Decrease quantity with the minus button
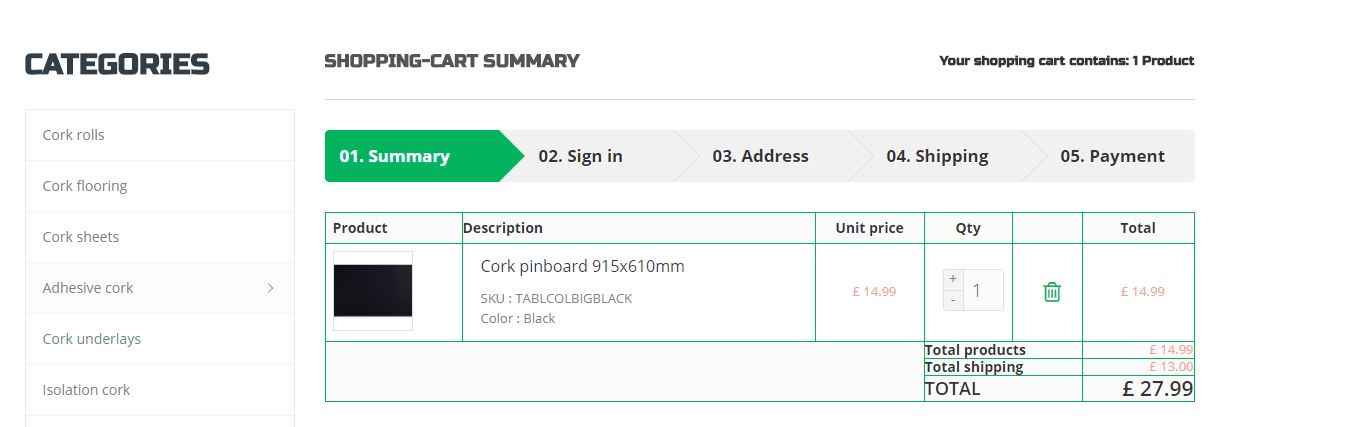This screenshot has height=427, width=1351. click(x=953, y=300)
